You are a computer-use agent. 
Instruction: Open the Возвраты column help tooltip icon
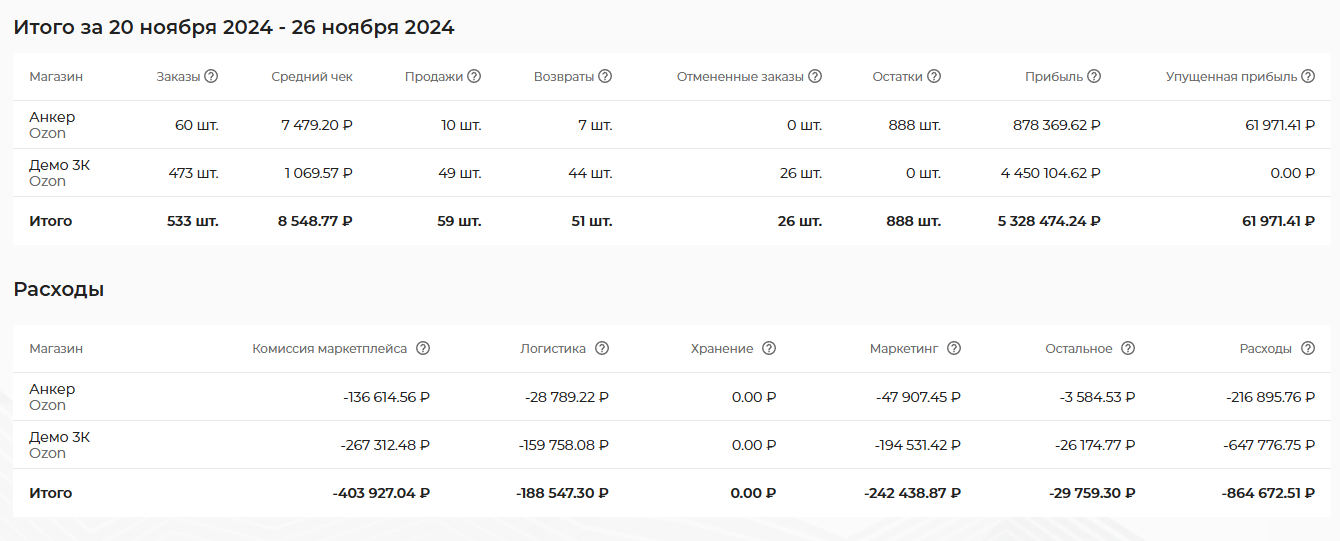click(x=605, y=77)
